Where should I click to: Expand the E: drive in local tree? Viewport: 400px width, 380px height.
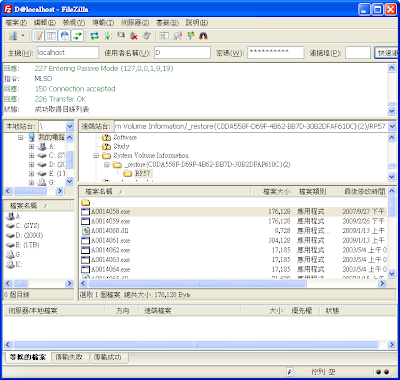click(31, 173)
